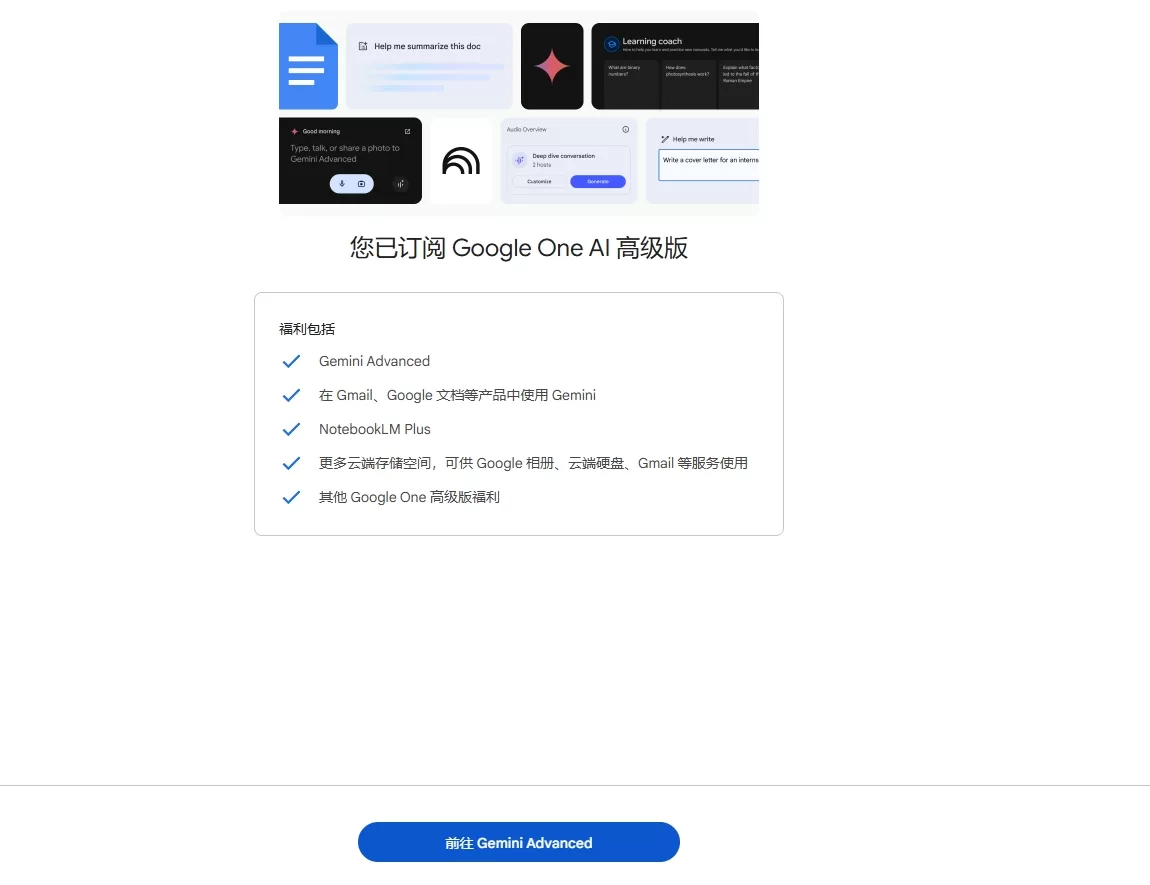
Task: Open the Learning coach card
Action: [x=675, y=66]
